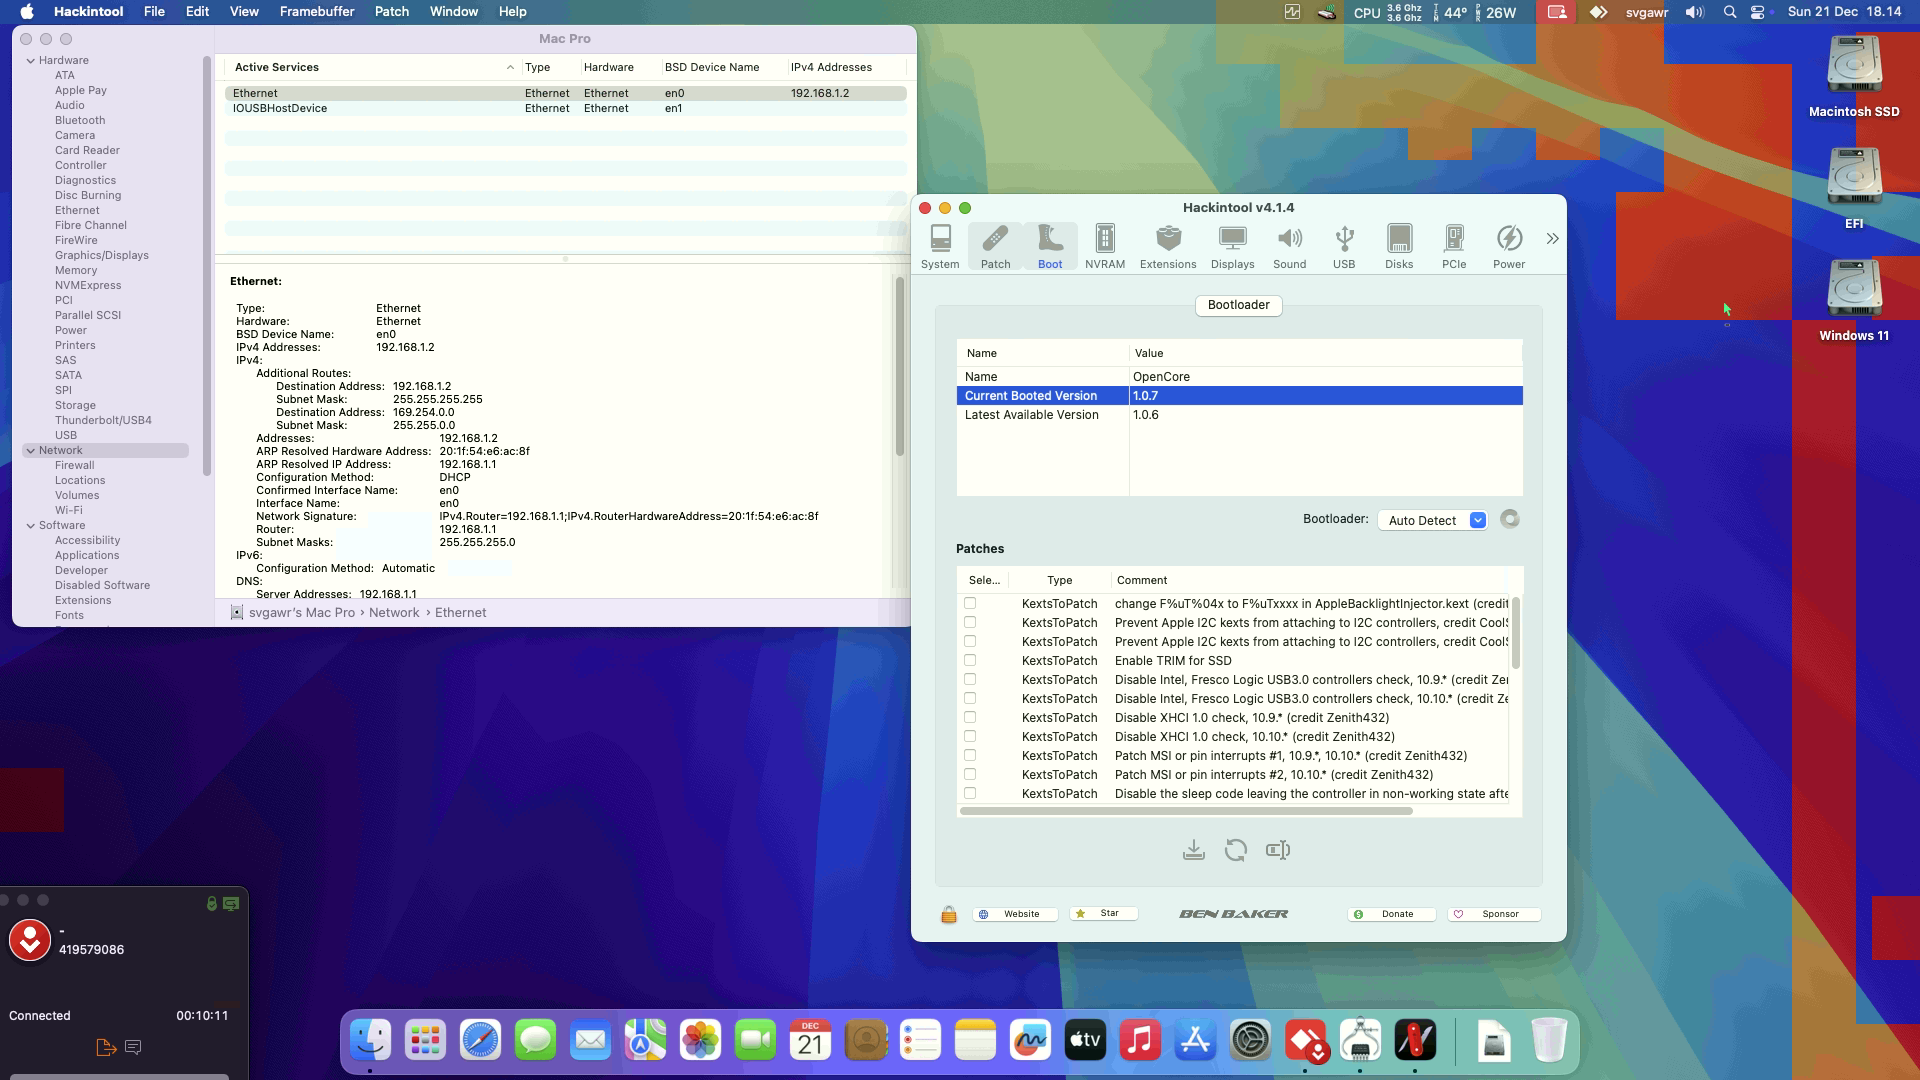This screenshot has height=1080, width=1920.
Task: Select the Latest Available Version row
Action: pos(1239,415)
